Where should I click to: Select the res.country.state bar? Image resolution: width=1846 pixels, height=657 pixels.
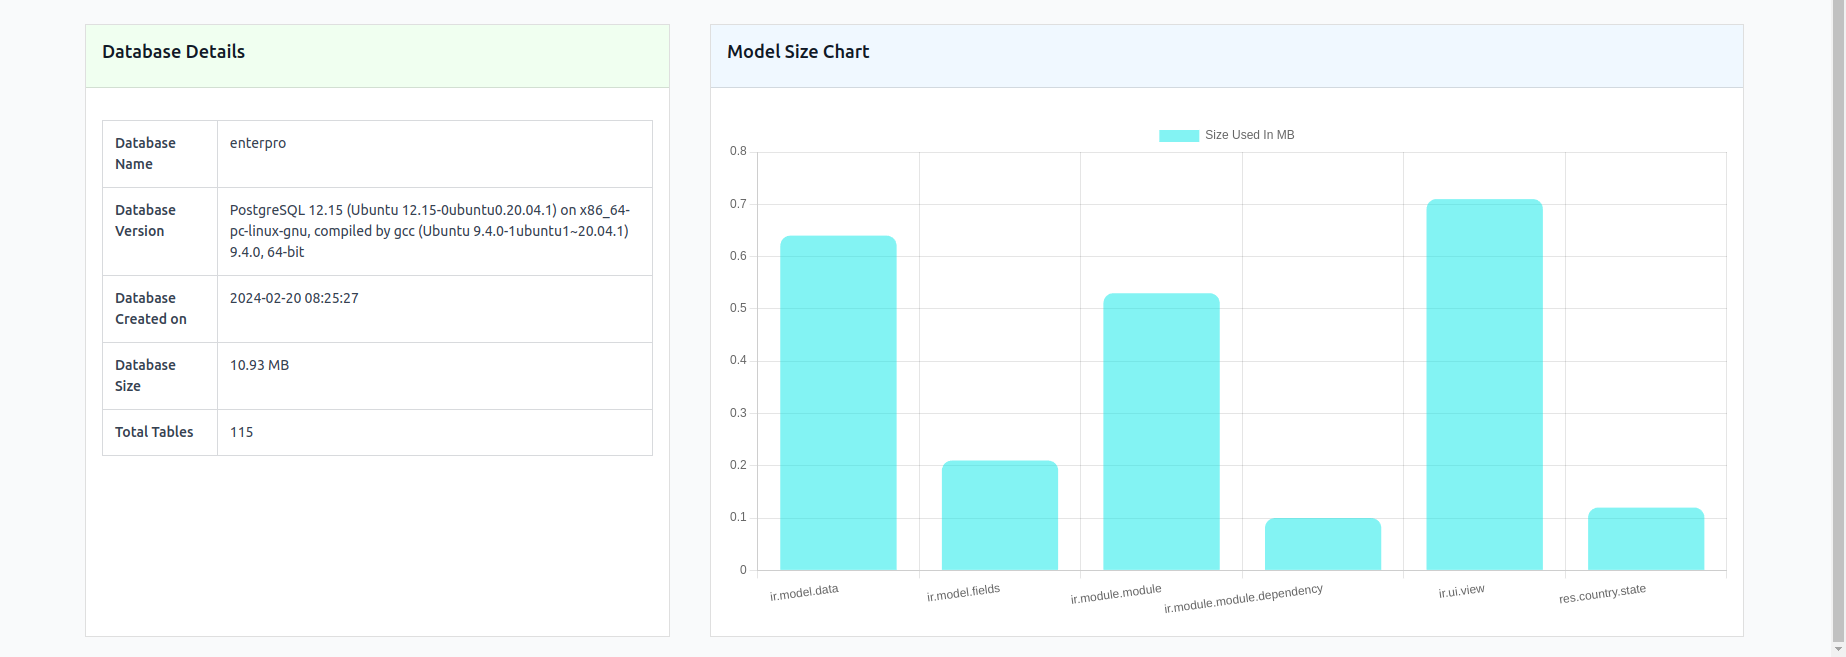click(x=1645, y=539)
